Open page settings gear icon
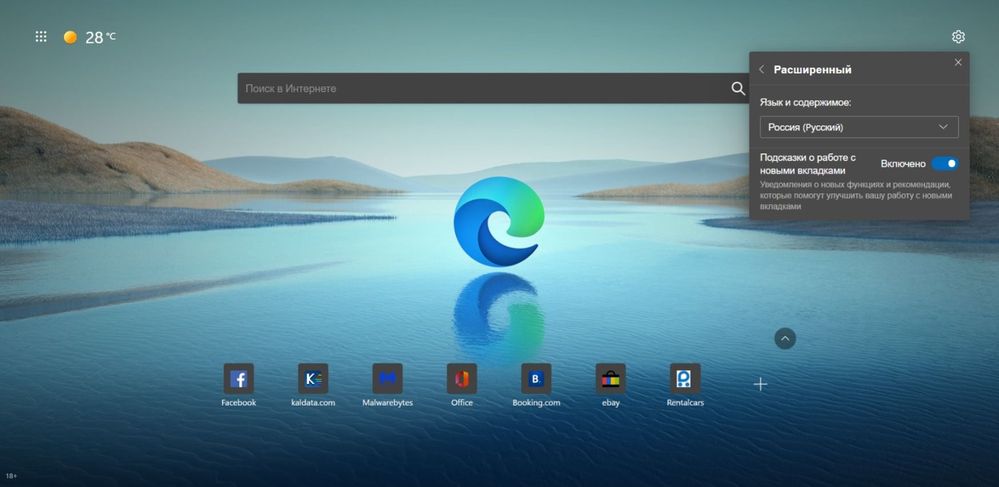The image size is (999, 487). tap(958, 37)
